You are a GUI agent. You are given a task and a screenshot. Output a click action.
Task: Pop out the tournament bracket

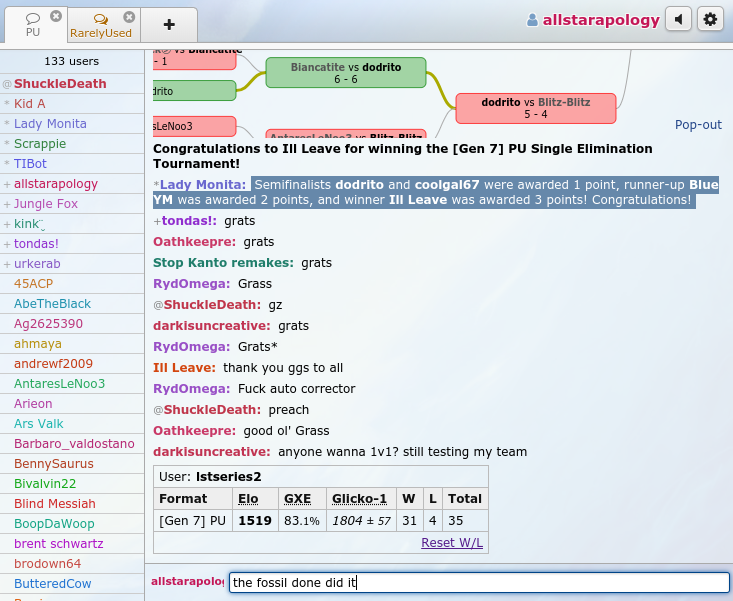pyautogui.click(x=698, y=125)
